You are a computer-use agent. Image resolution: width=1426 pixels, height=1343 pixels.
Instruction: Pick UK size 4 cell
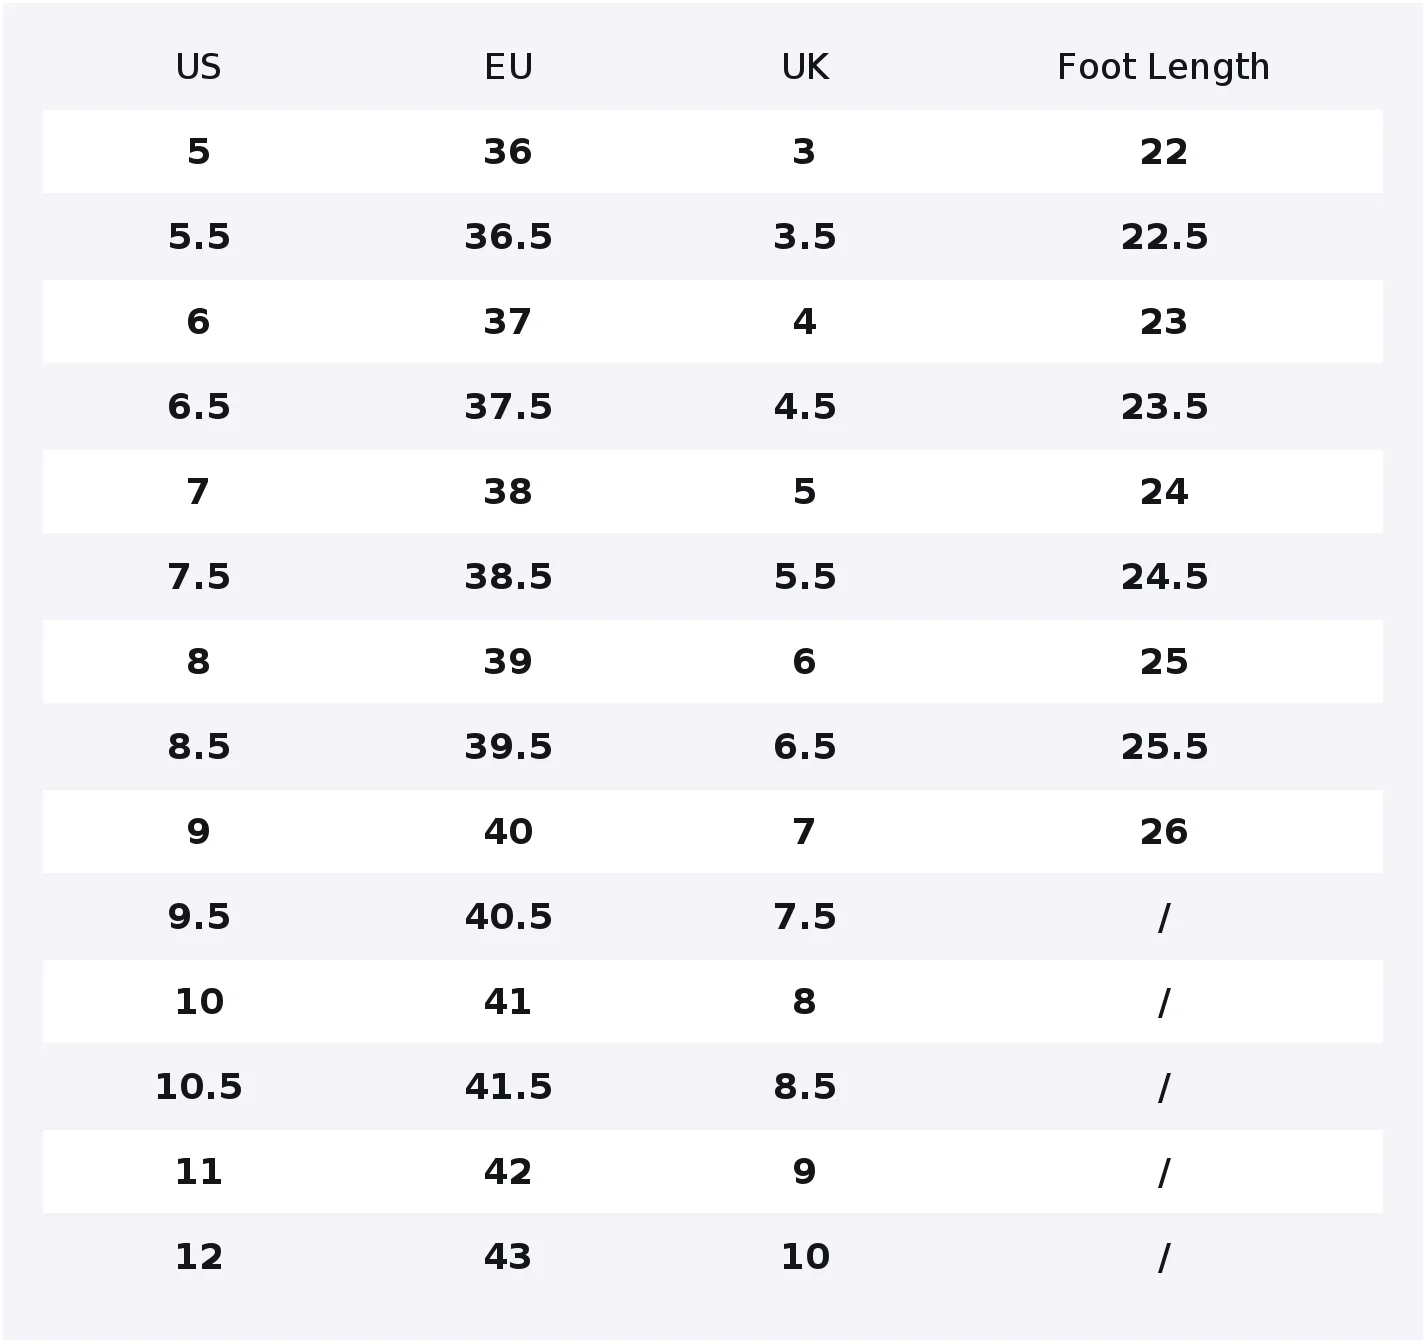click(805, 322)
